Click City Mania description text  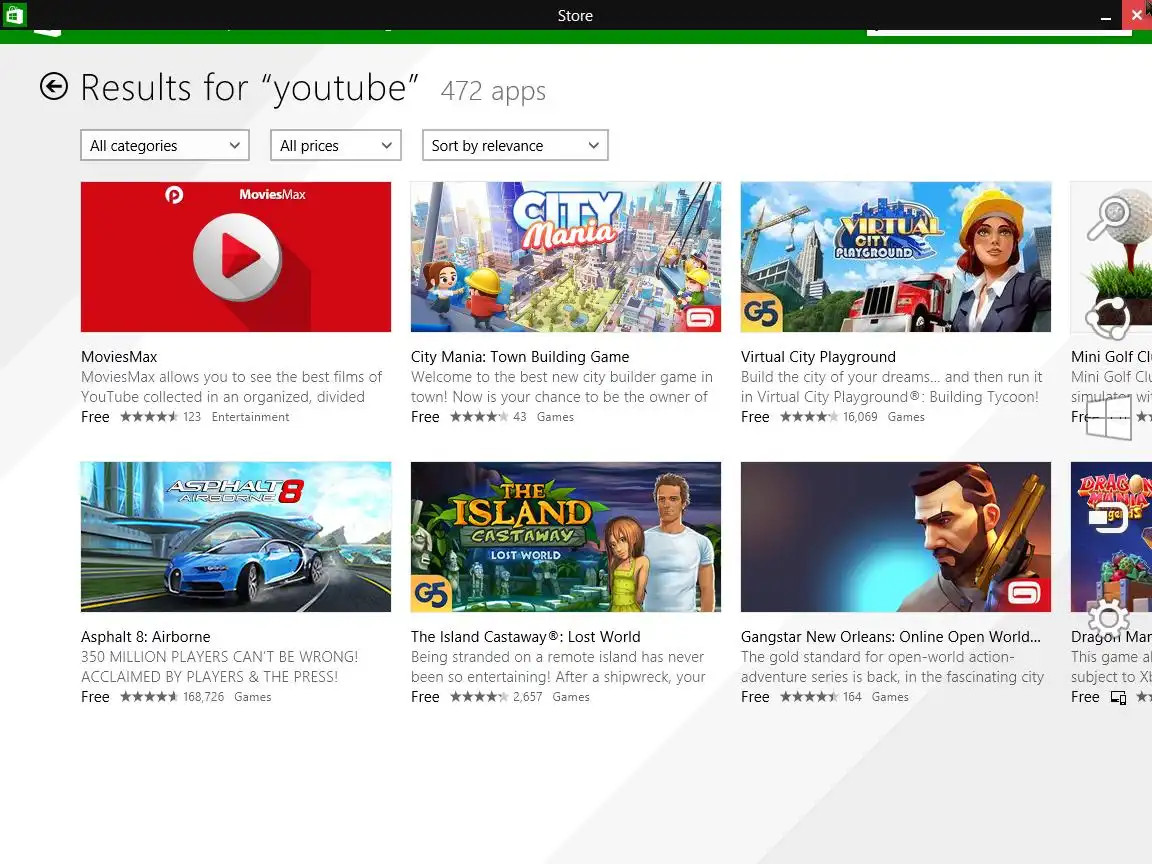coord(562,387)
